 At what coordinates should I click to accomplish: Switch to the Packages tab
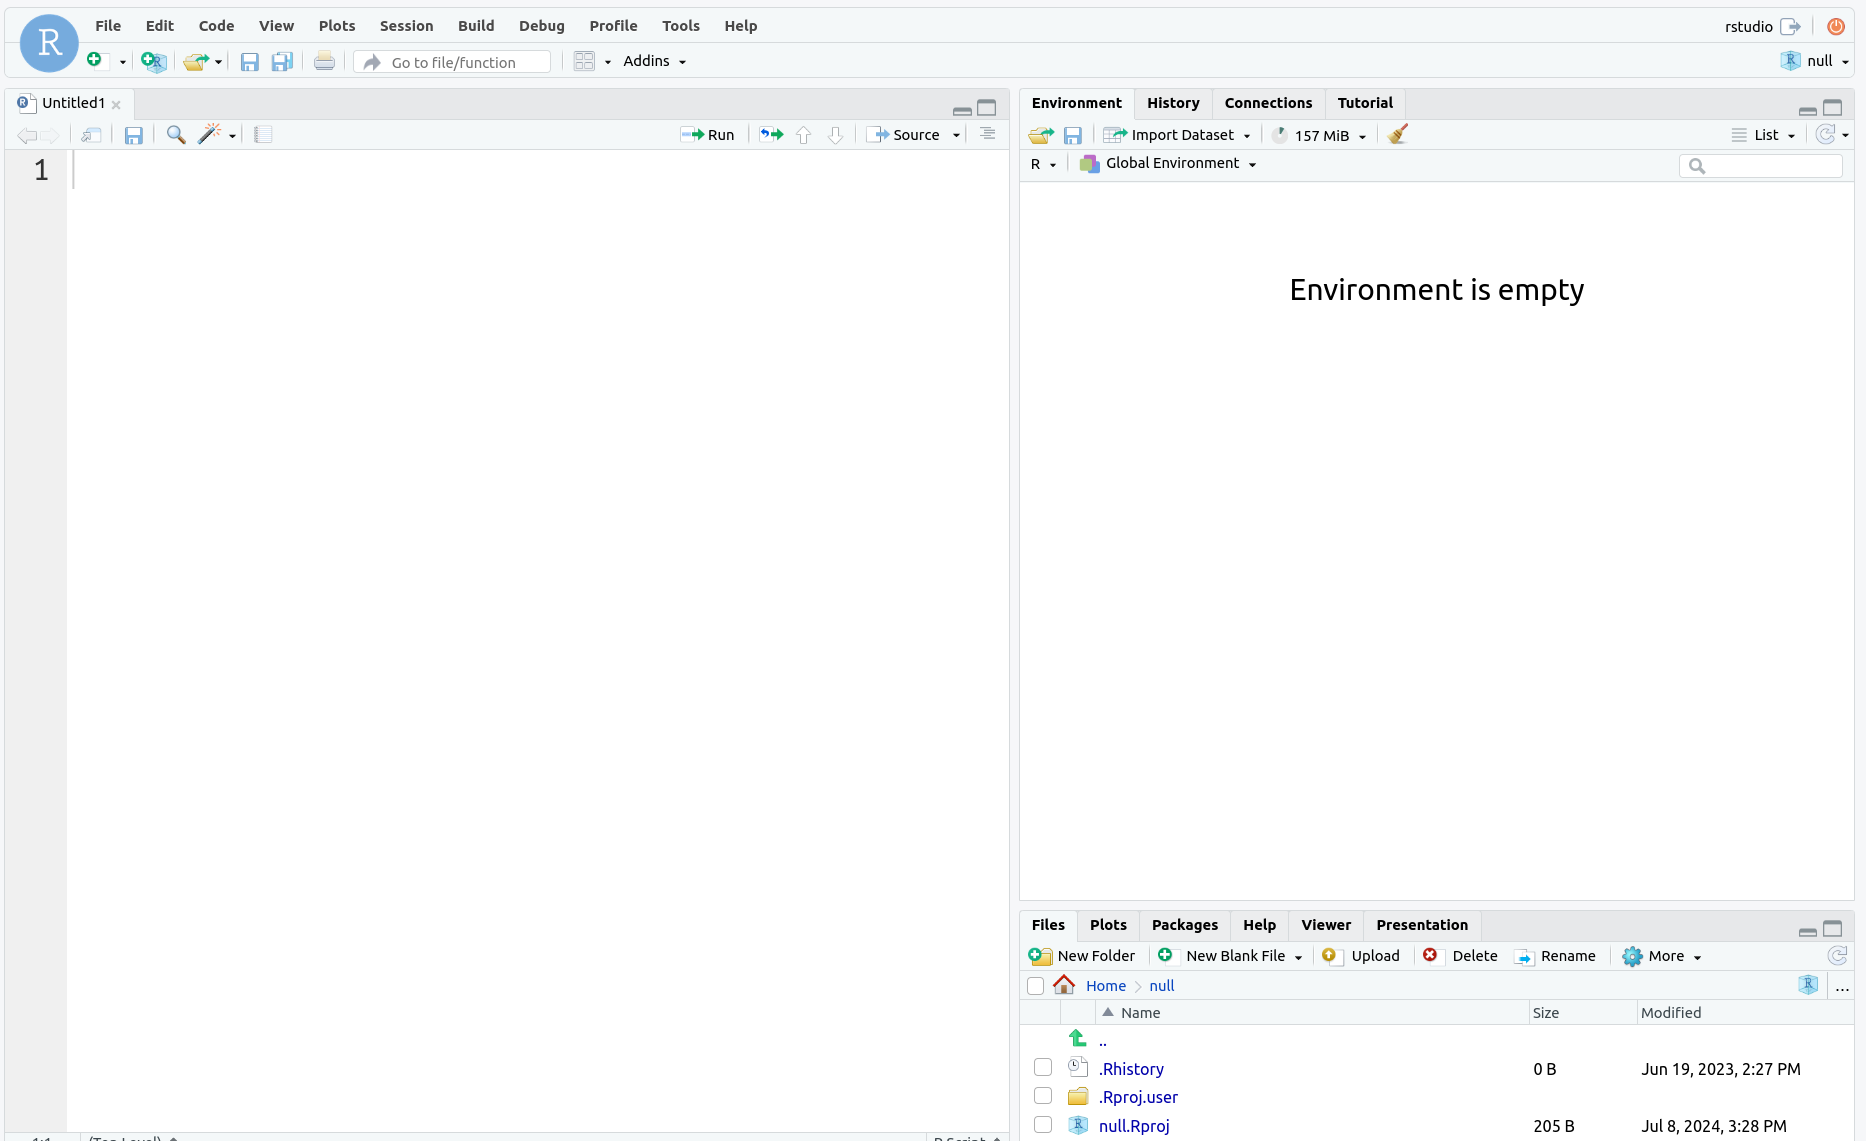[x=1184, y=925]
